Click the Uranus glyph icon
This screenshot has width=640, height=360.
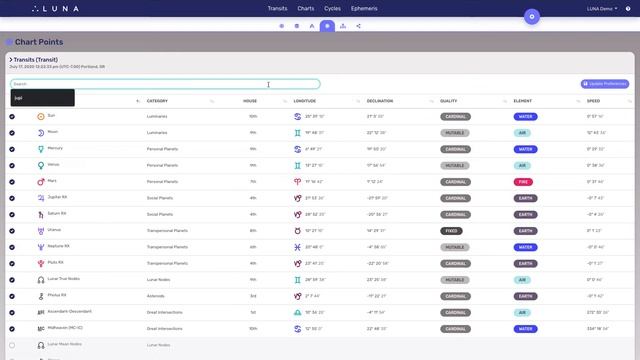click(x=41, y=231)
